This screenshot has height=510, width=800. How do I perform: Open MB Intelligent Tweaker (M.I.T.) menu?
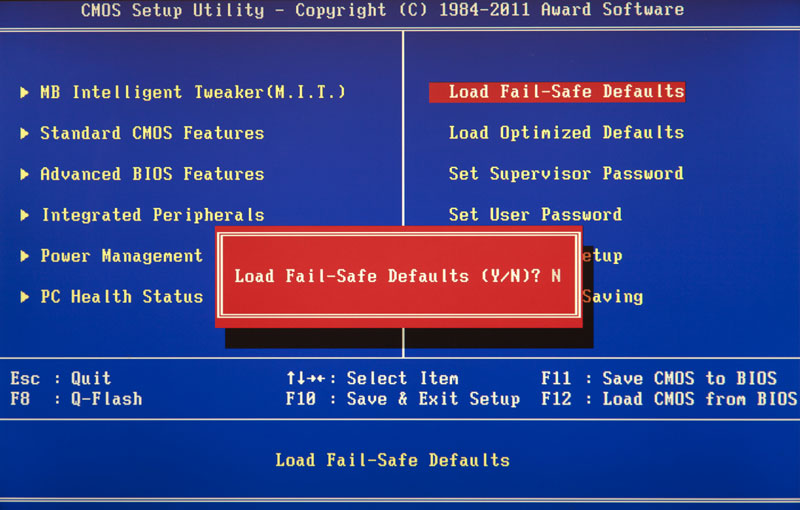tap(193, 92)
